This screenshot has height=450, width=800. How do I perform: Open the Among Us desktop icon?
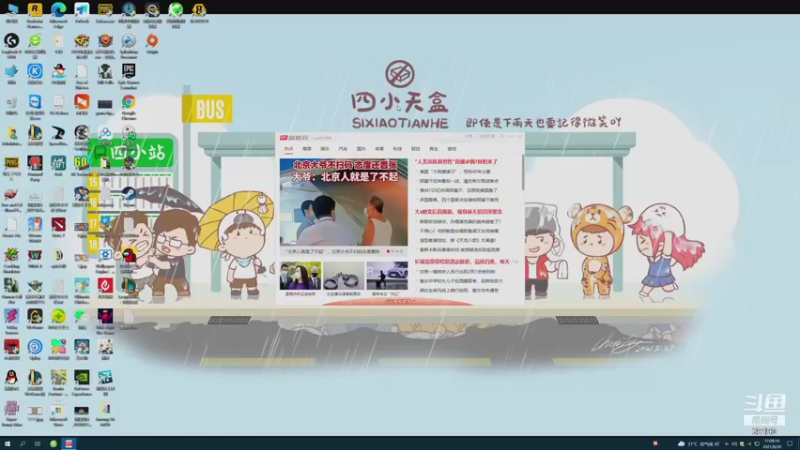(x=129, y=255)
